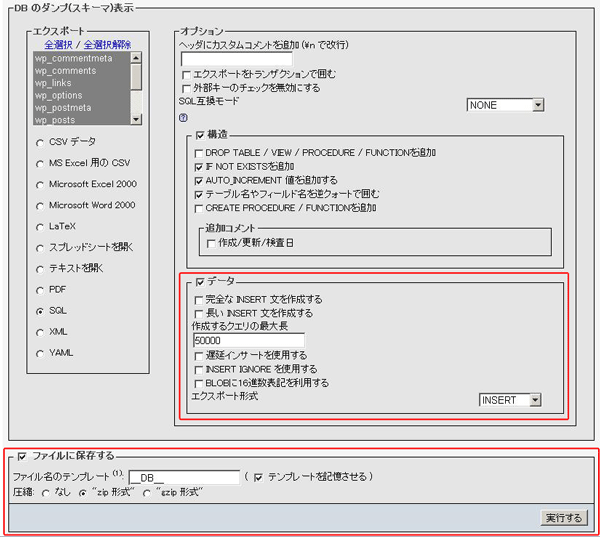
Task: Select the CSV データ export format
Action: [x=40, y=143]
